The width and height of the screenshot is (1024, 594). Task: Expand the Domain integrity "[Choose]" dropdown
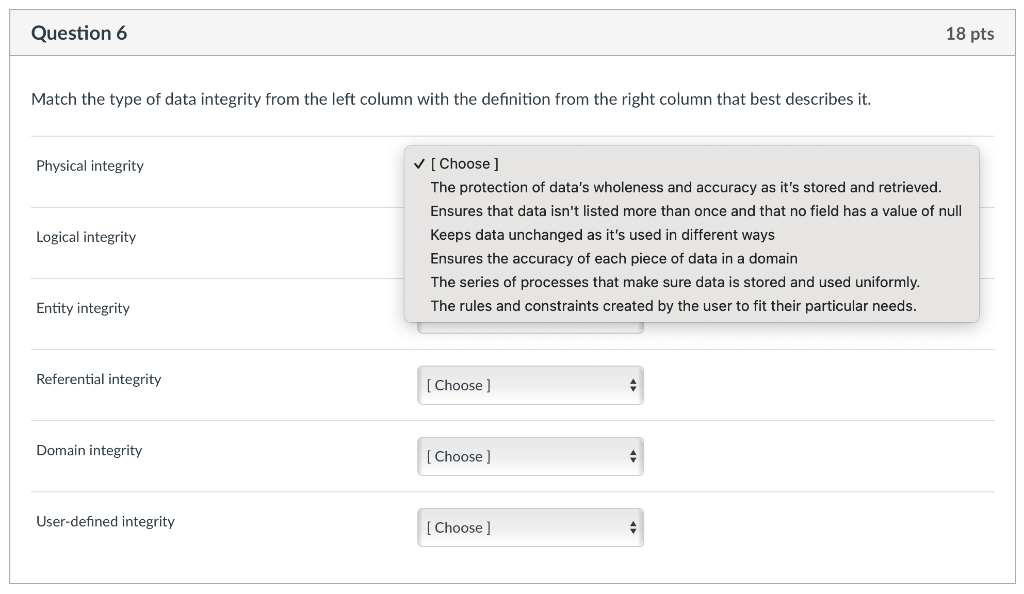tap(529, 456)
